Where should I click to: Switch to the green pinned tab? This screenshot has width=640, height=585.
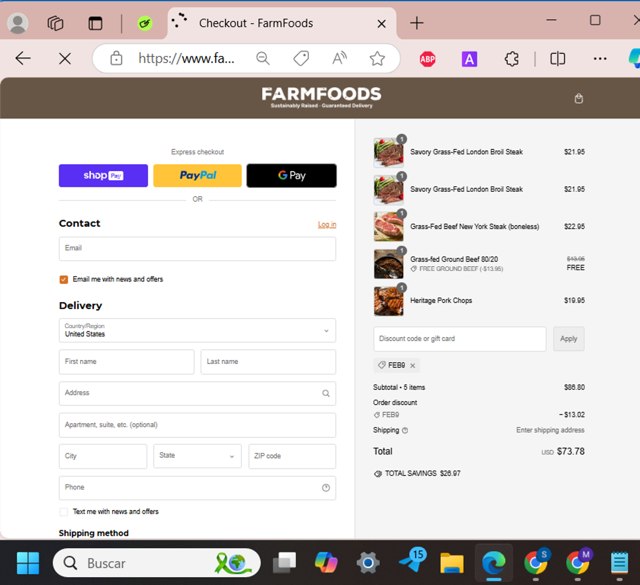coord(144,23)
